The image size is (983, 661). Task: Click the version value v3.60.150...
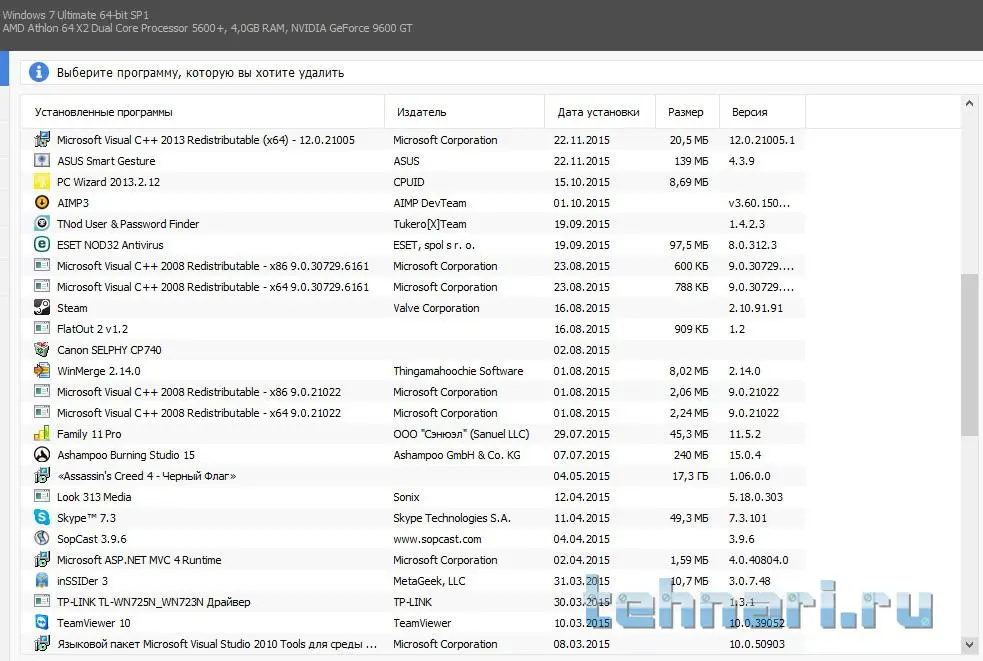[x=759, y=203]
